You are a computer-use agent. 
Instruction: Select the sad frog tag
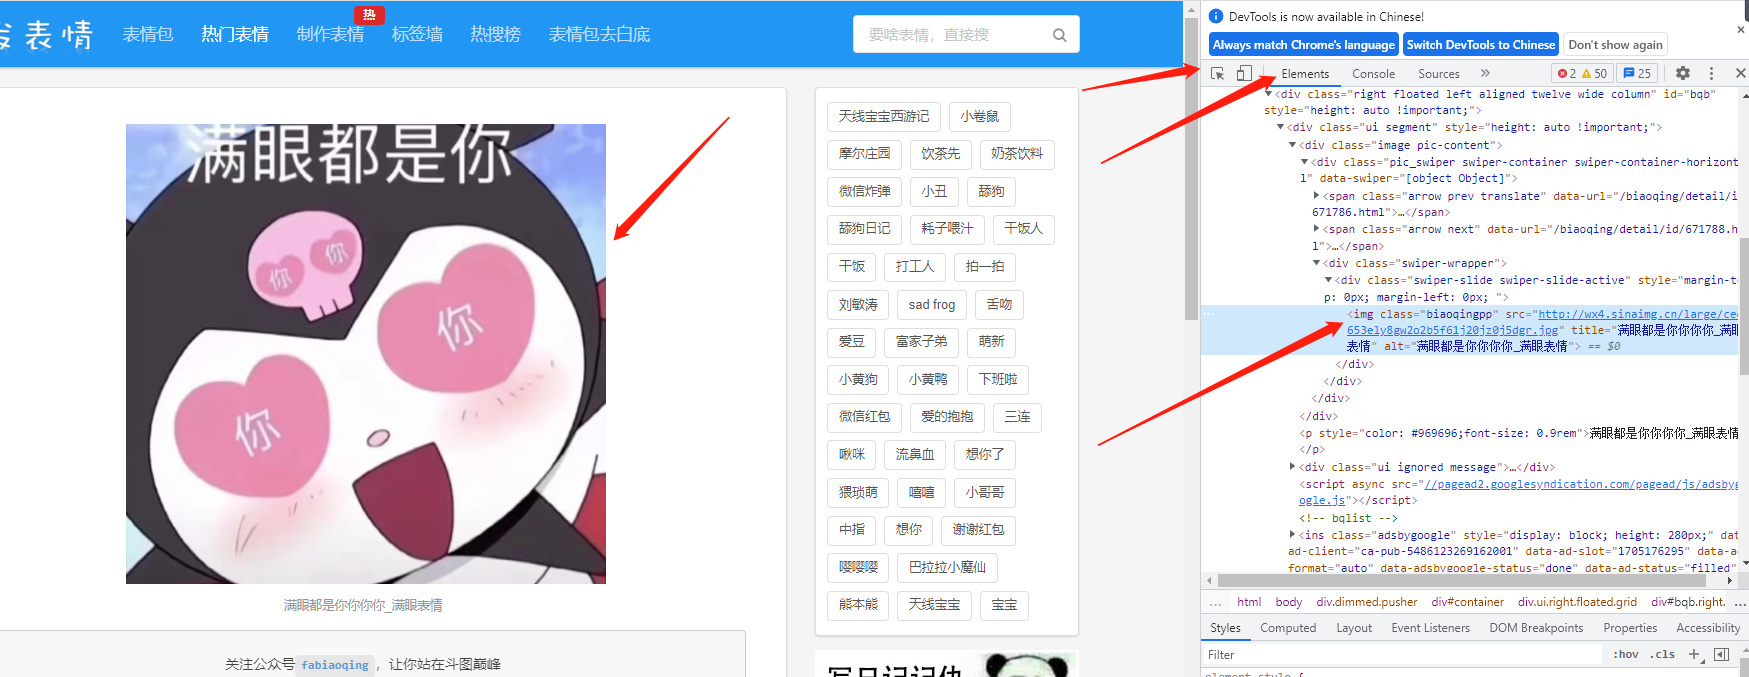point(932,304)
